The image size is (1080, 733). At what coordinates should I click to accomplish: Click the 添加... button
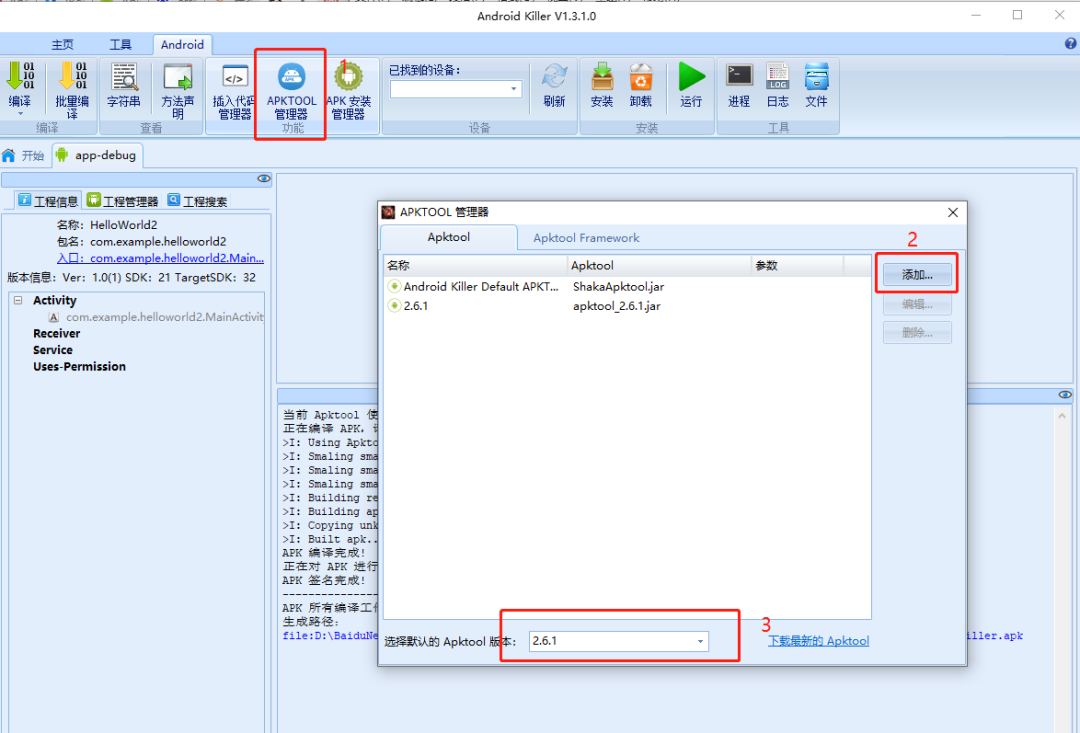[917, 275]
